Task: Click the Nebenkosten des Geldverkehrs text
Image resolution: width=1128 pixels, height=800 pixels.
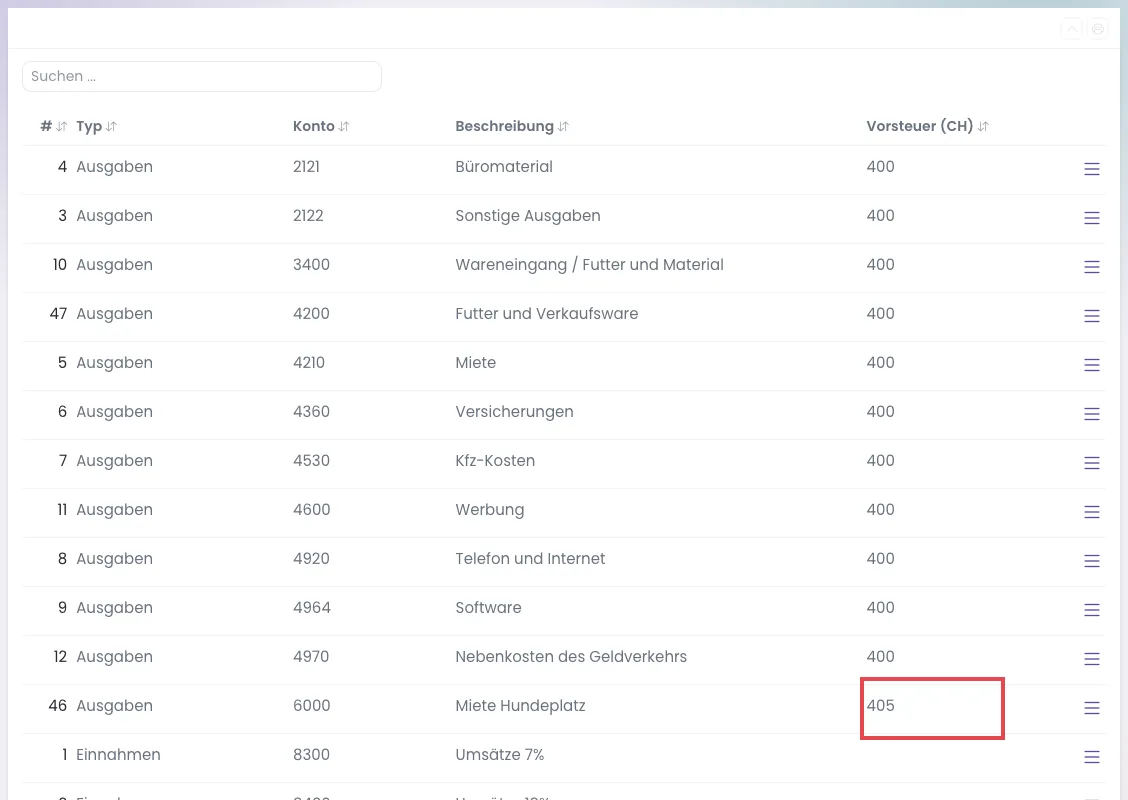Action: pos(570,656)
